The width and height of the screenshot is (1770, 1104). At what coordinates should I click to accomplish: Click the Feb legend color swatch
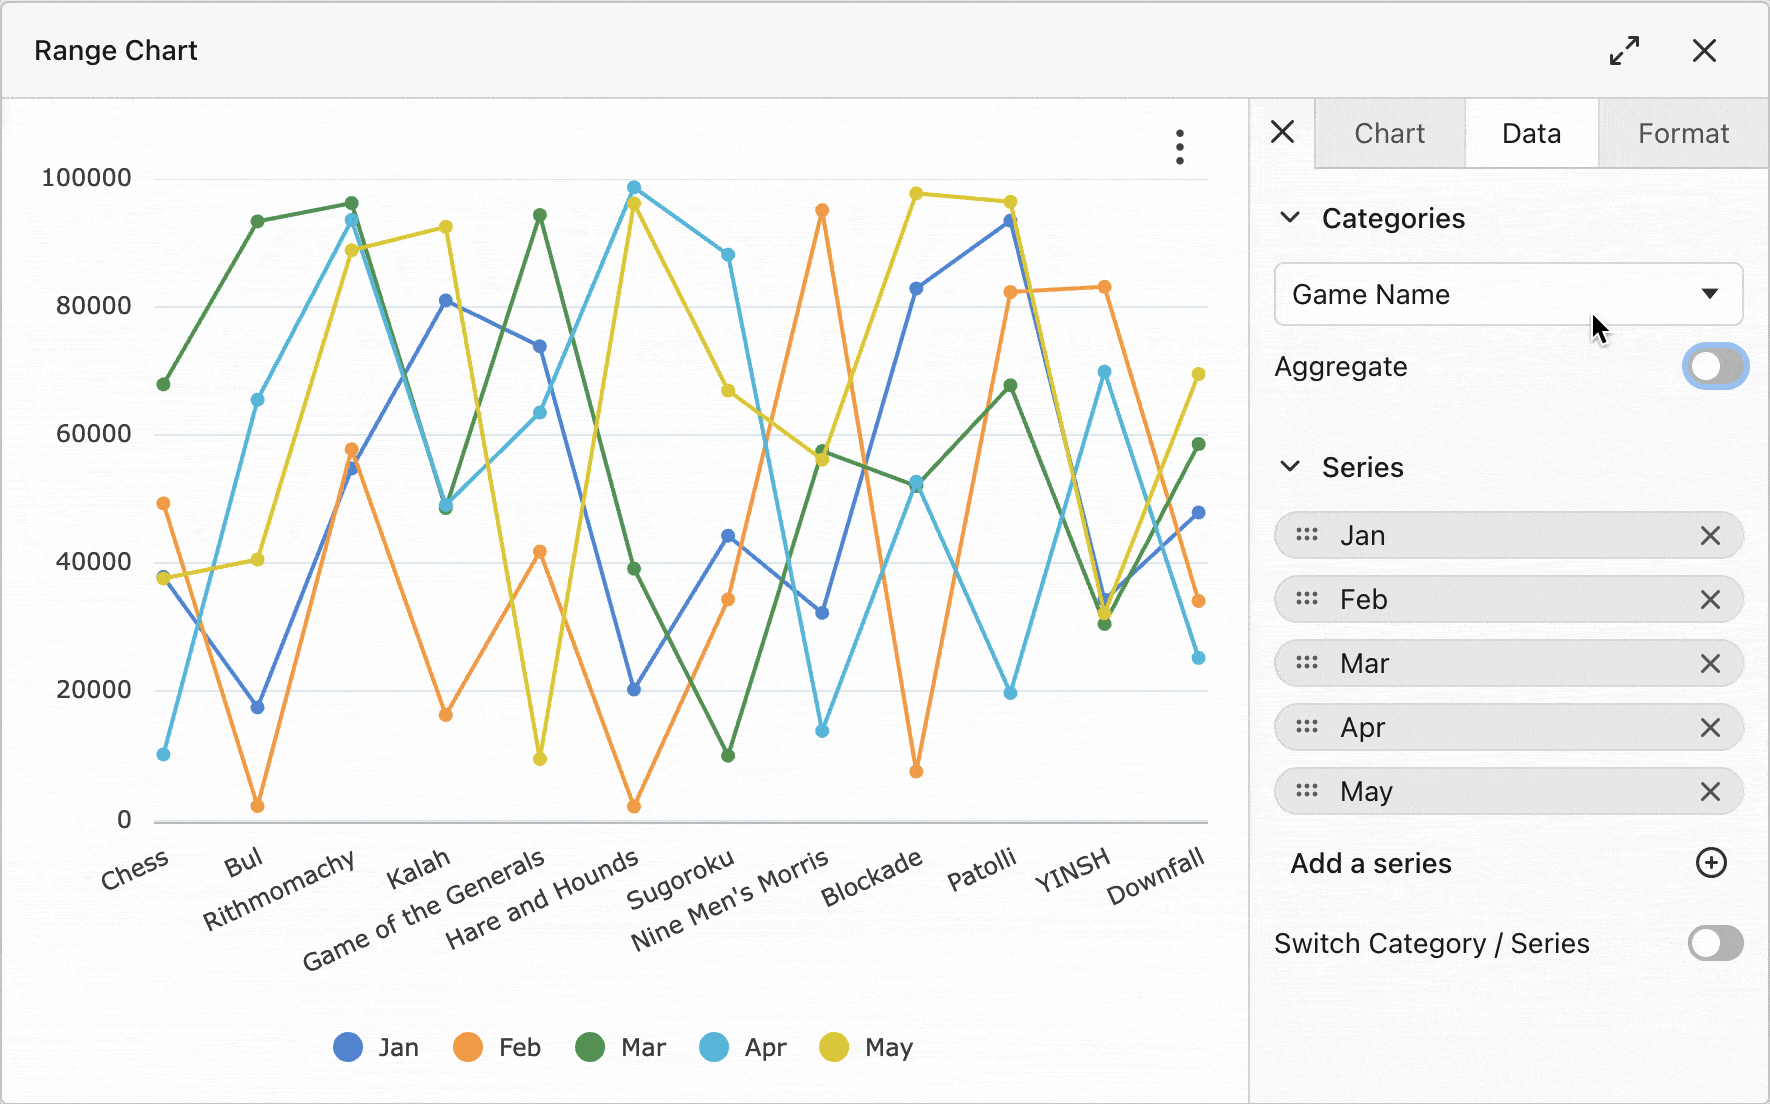point(468,1047)
